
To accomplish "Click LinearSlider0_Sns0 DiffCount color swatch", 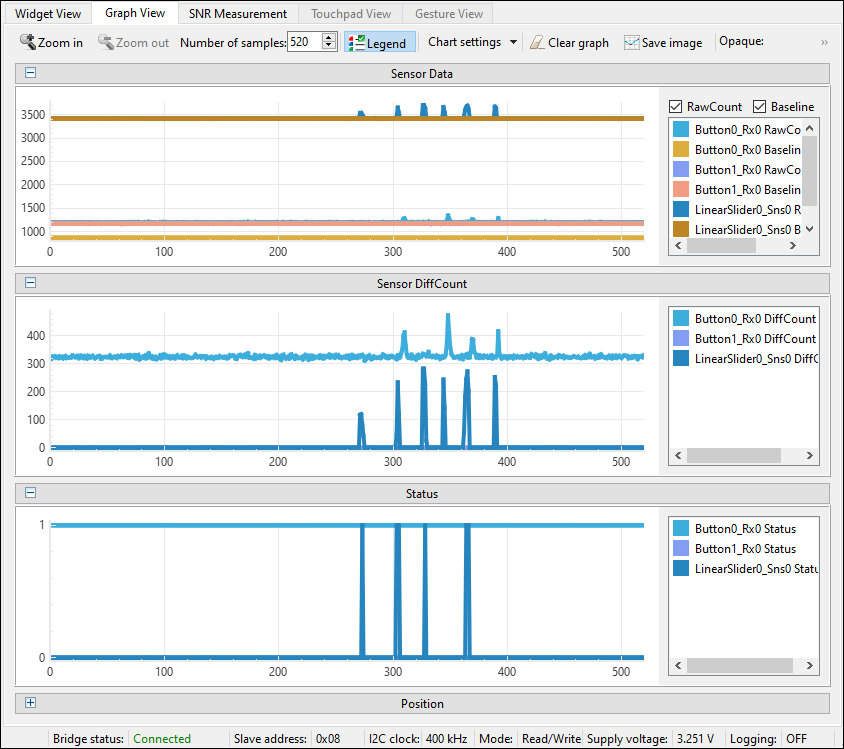I will click(681, 358).
